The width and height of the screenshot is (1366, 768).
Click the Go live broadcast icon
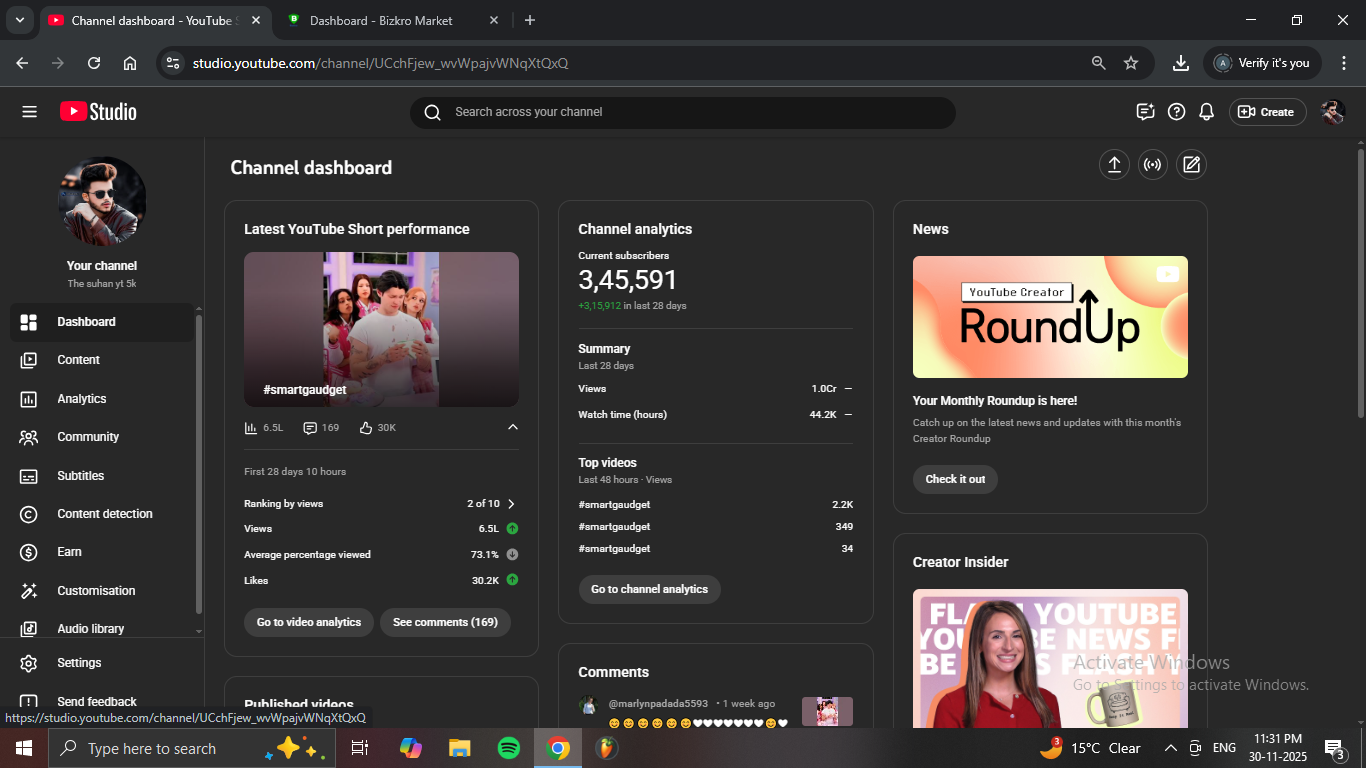click(1152, 165)
